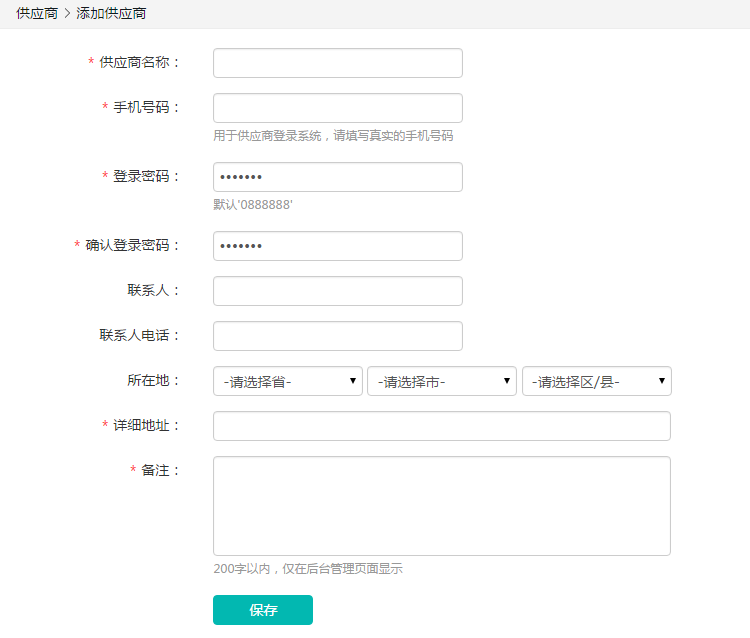Click the 供应商名称 label text
The height and width of the screenshot is (638, 750).
[x=139, y=62]
